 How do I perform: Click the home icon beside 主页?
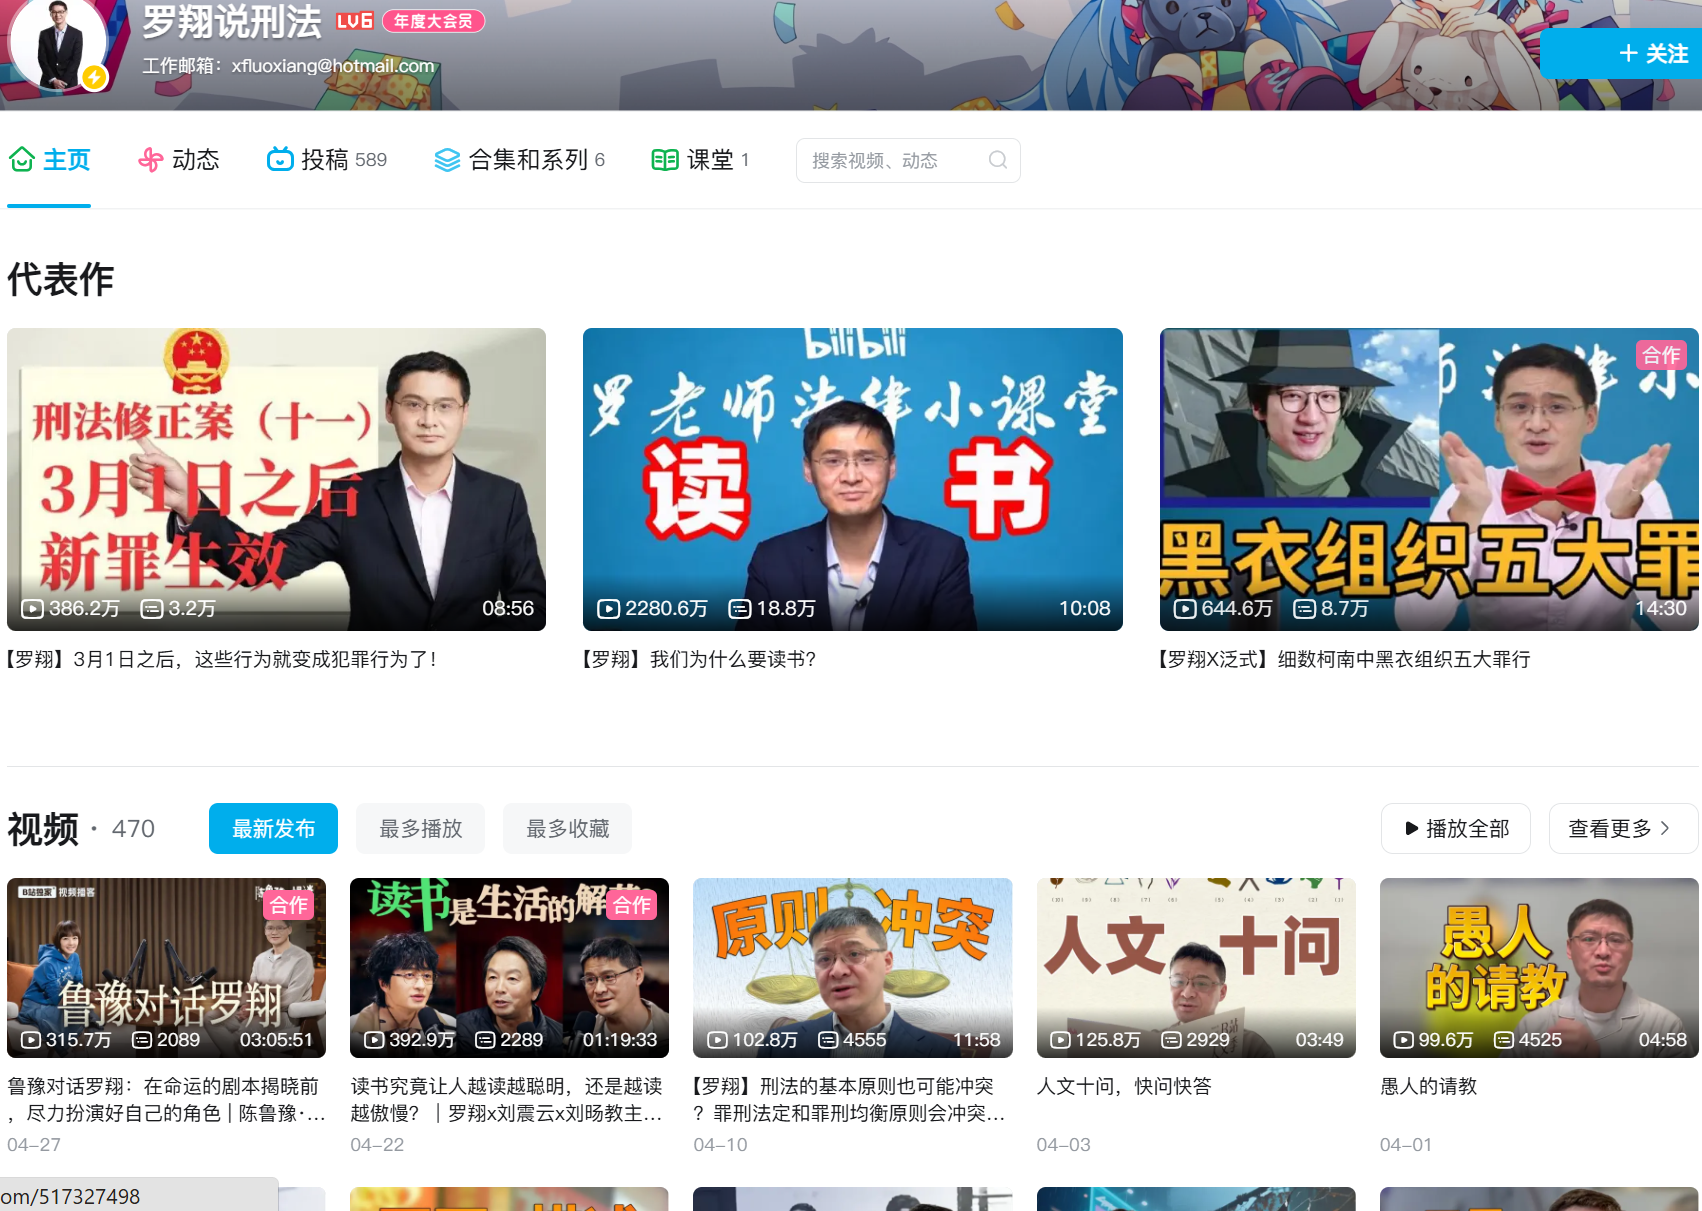(x=22, y=160)
